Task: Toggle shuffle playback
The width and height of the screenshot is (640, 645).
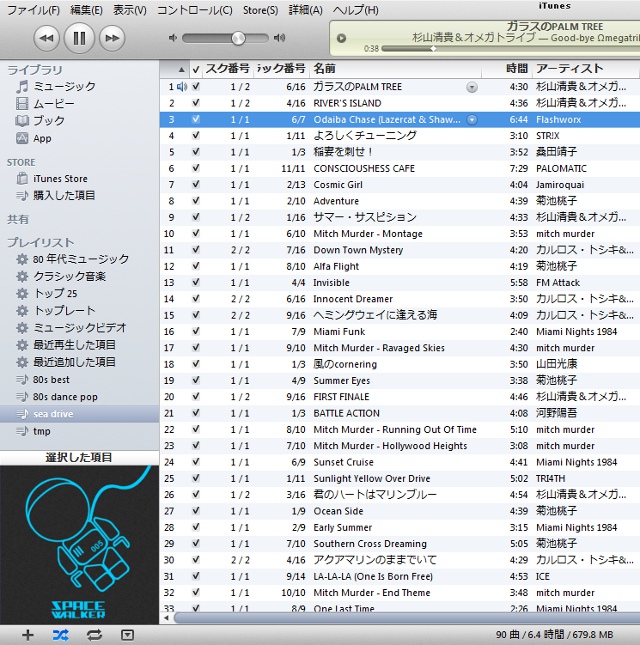Action: tap(61, 635)
